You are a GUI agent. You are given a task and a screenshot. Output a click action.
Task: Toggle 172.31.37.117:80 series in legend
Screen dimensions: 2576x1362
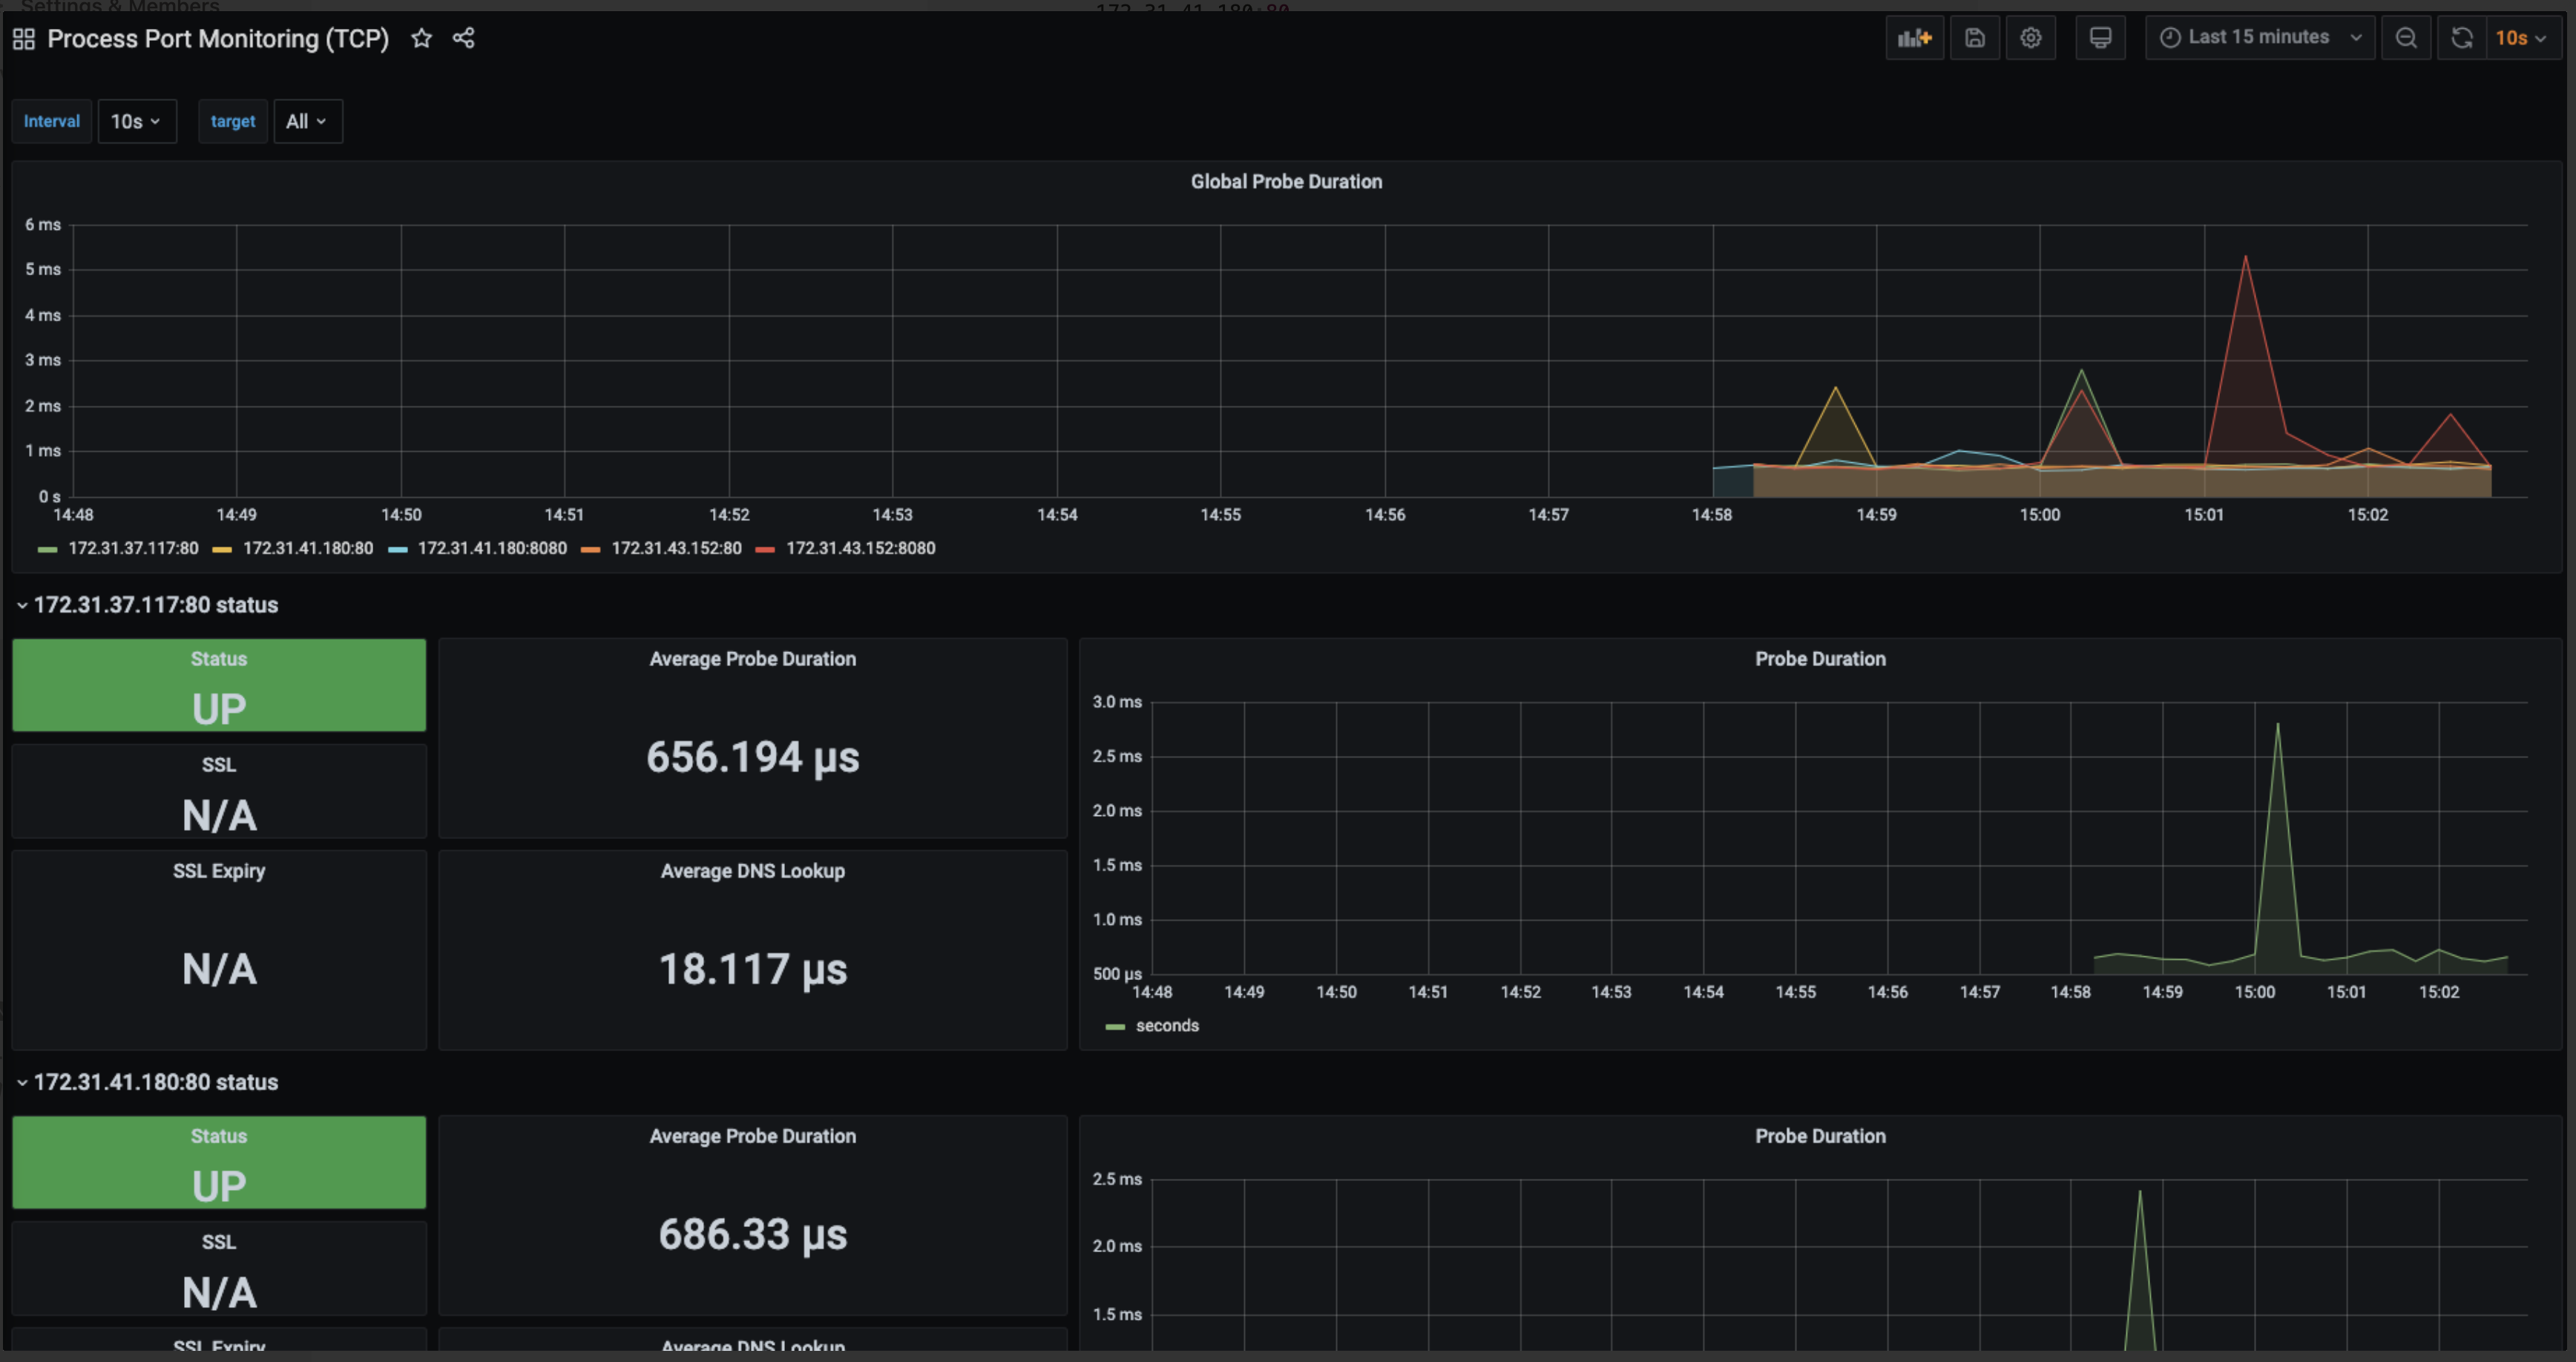[x=133, y=548]
